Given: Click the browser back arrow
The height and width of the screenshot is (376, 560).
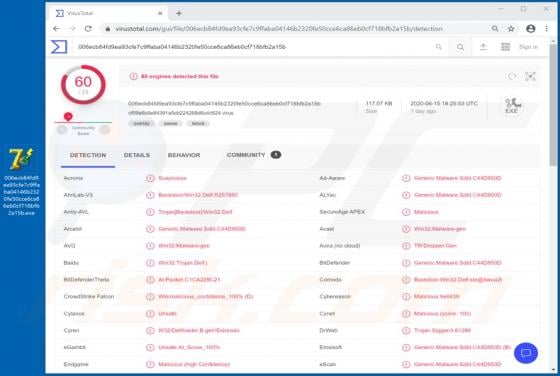Looking at the screenshot, I should (56, 29).
